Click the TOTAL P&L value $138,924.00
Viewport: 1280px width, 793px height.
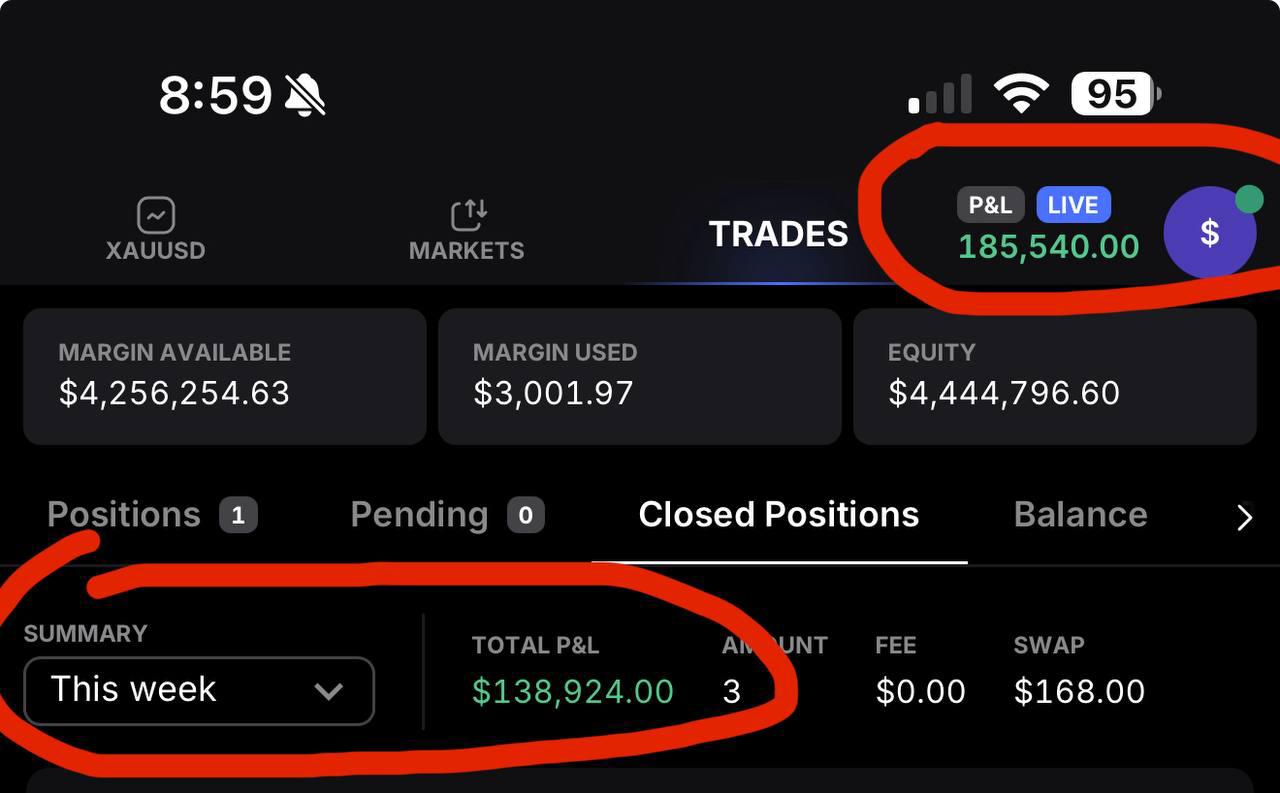tap(573, 690)
